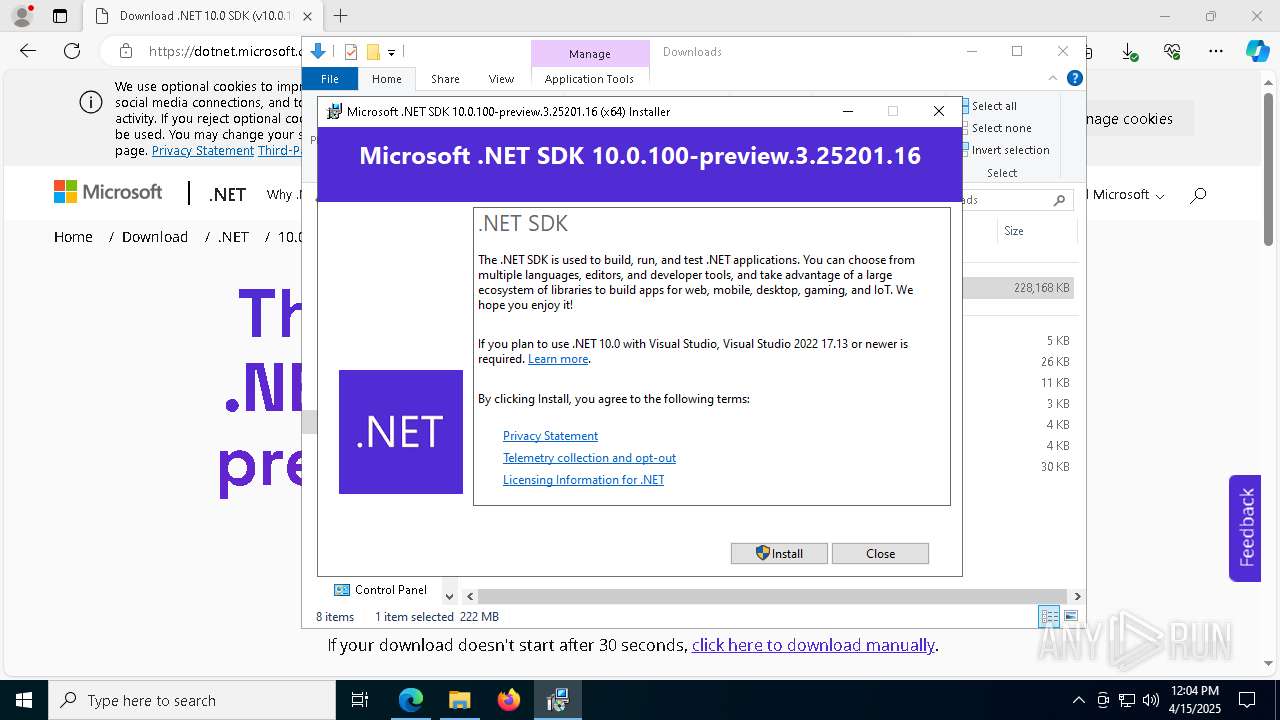Open the Feedback side tab
This screenshot has height=720, width=1280.
[x=1245, y=528]
